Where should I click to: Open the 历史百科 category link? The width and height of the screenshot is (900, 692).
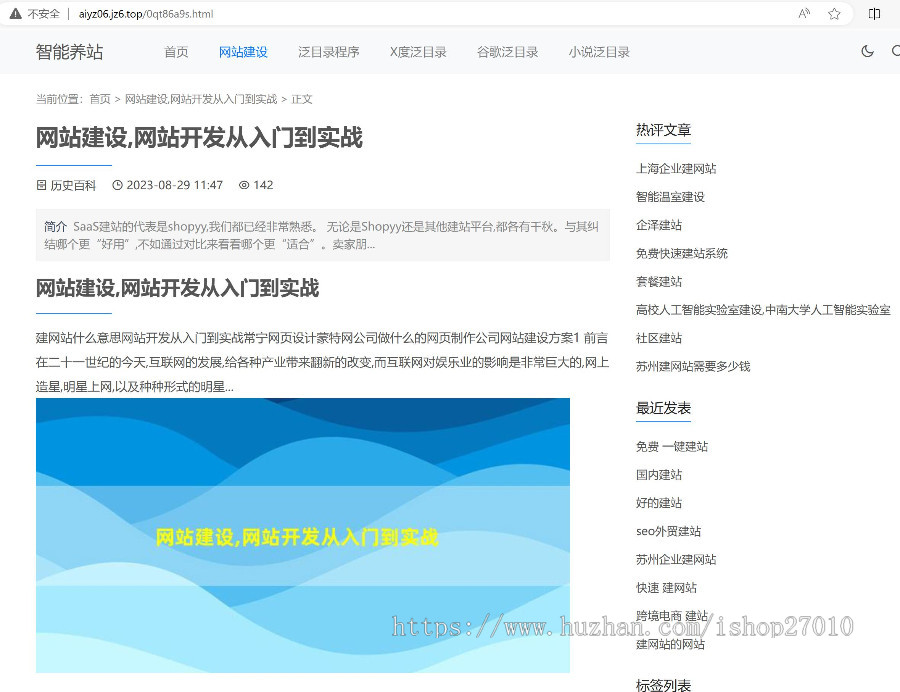point(73,185)
